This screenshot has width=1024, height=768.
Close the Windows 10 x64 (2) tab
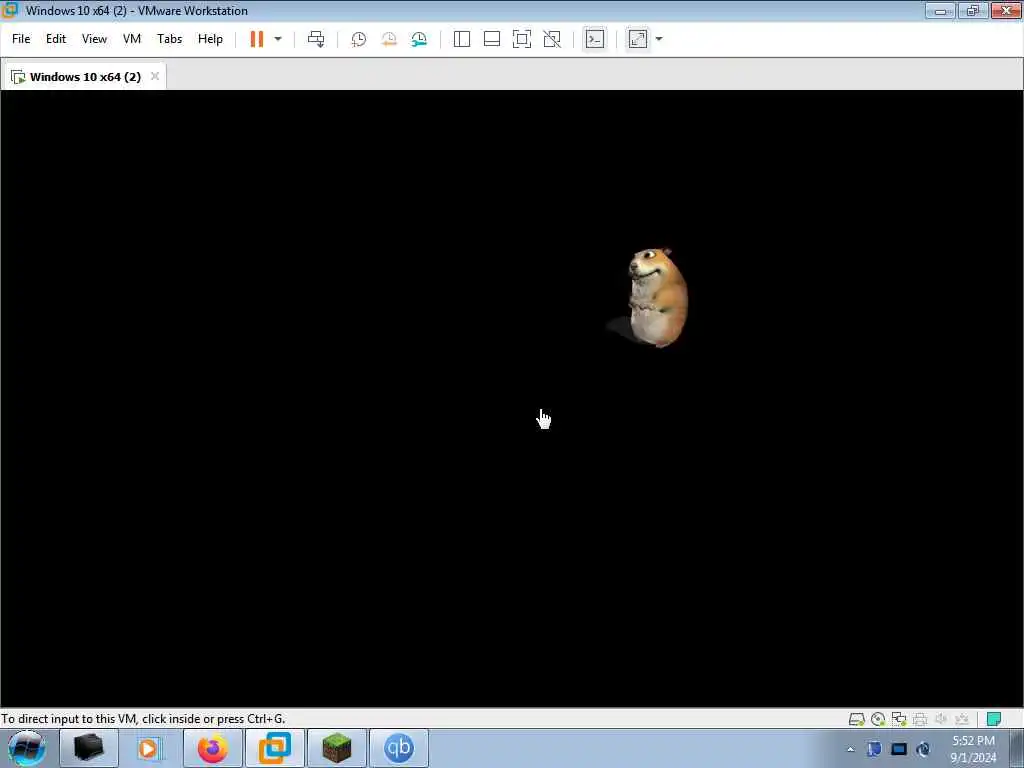155,76
